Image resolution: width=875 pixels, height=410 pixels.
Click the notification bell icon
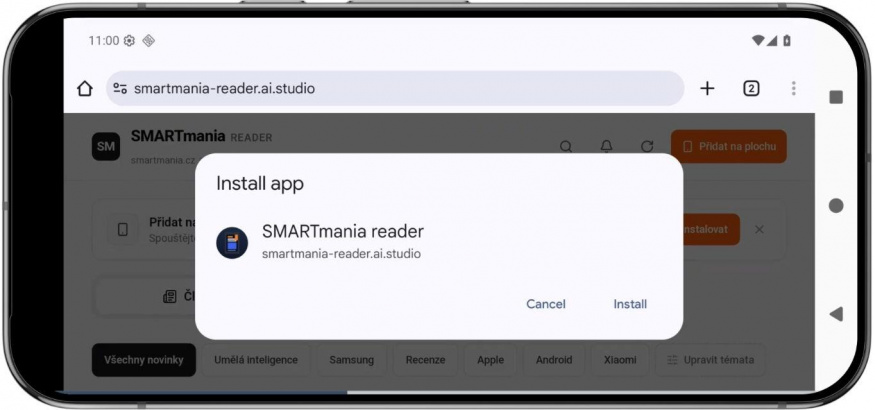(x=607, y=147)
